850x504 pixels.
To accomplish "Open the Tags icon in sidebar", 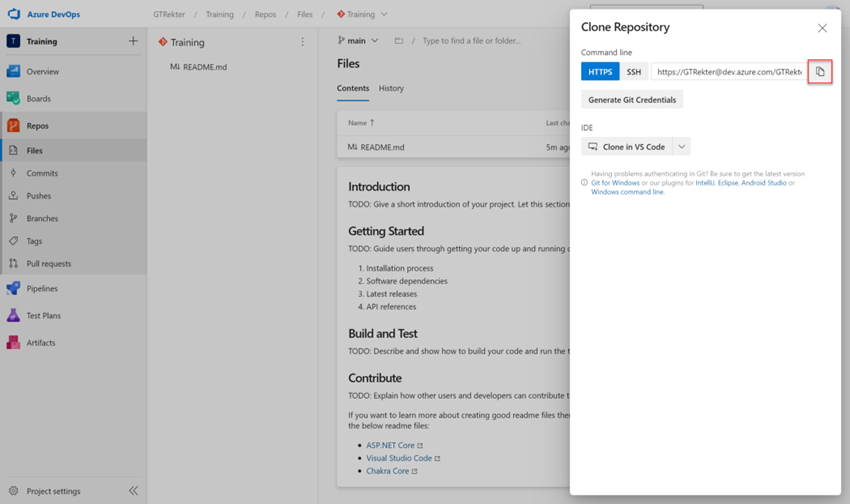I will point(14,241).
